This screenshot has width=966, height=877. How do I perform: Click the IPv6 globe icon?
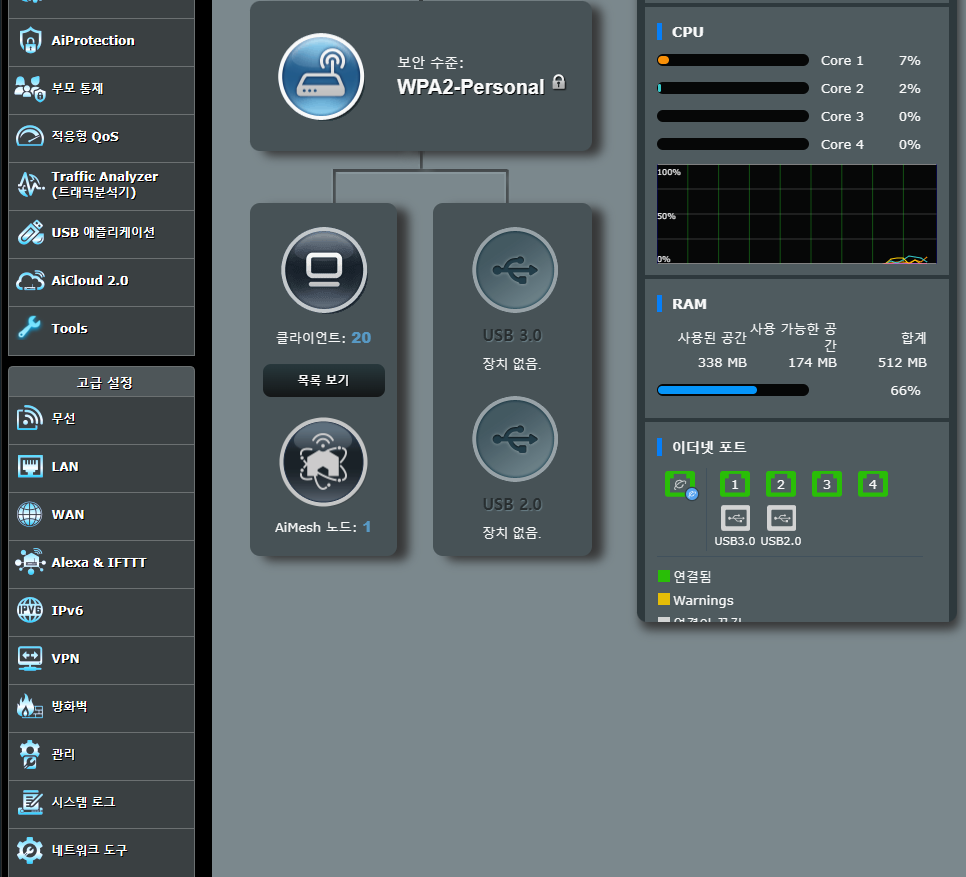coord(30,610)
